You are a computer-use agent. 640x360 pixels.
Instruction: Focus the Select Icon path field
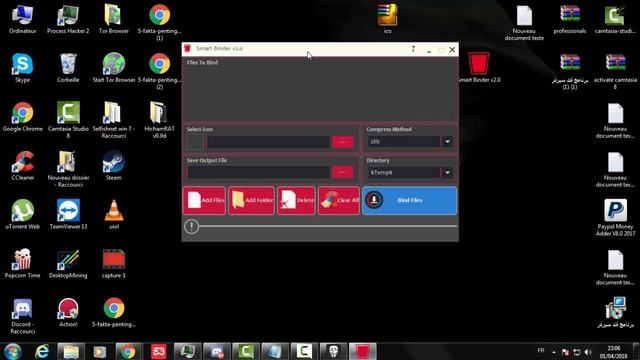coord(268,142)
